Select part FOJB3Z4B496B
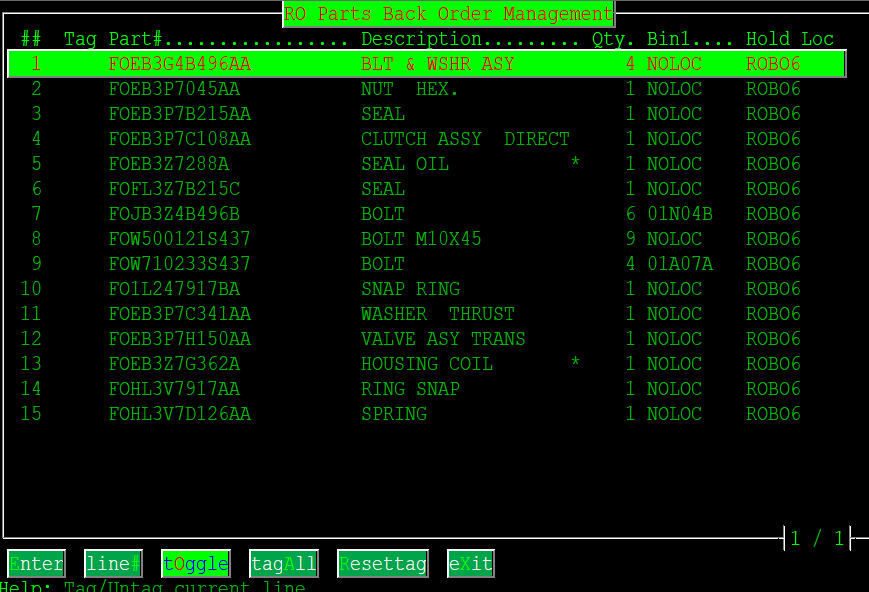 pyautogui.click(x=174, y=213)
